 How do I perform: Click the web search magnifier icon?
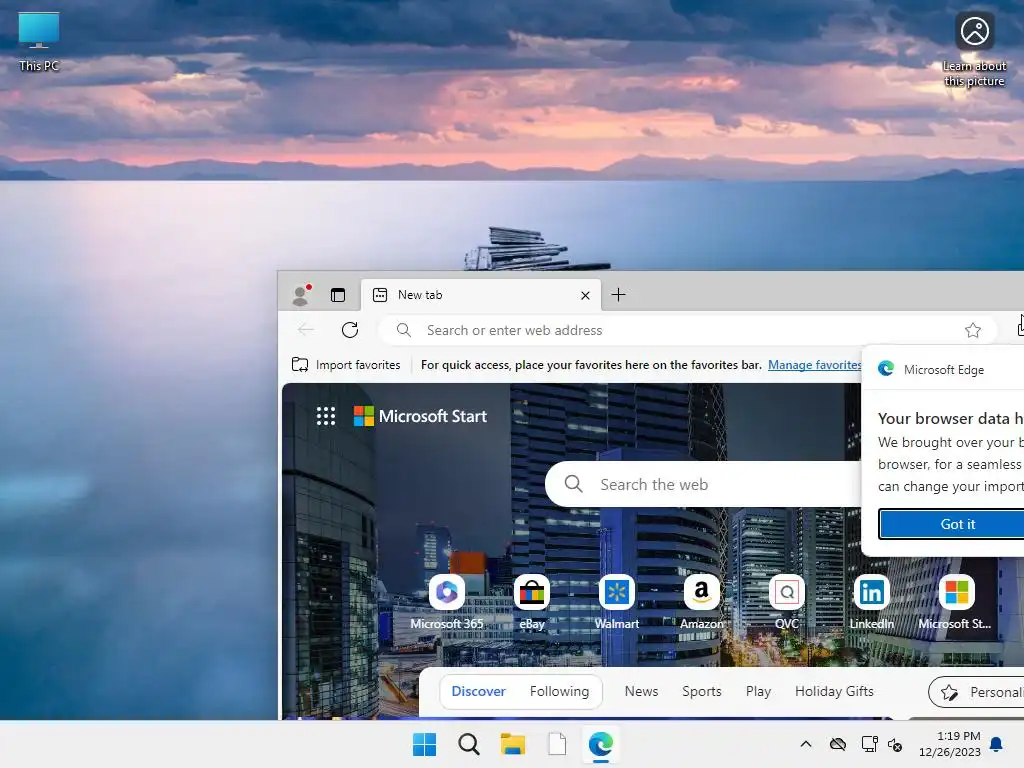[573, 484]
